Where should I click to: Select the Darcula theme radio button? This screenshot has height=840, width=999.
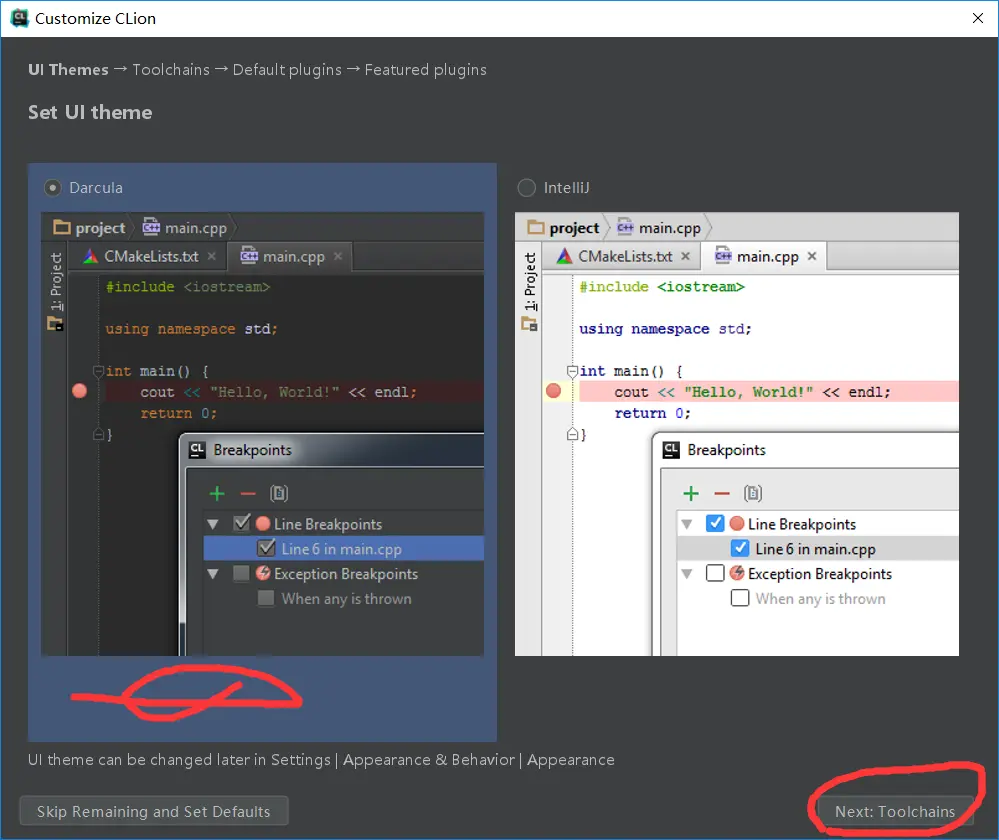pyautogui.click(x=52, y=188)
